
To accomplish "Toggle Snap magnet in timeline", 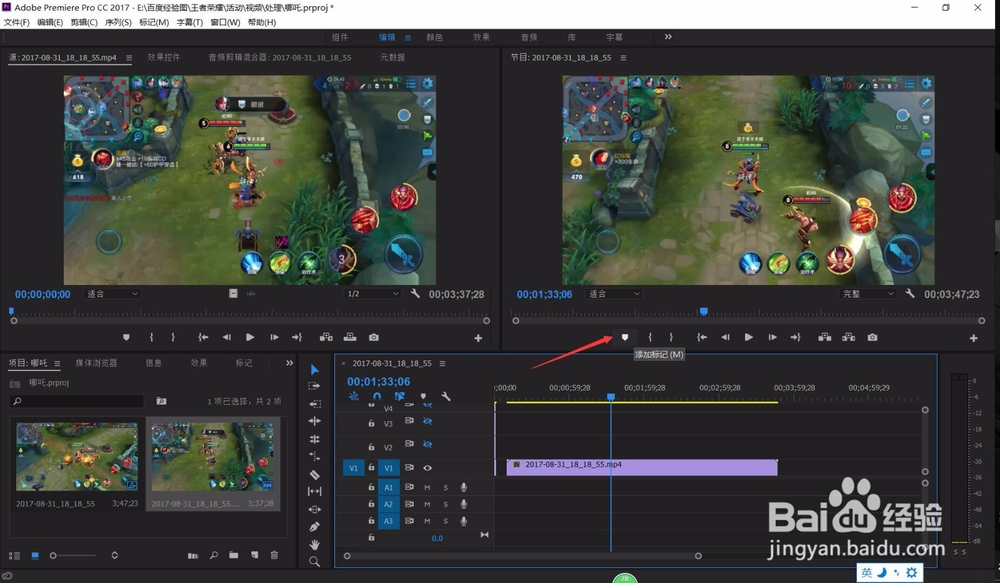I will click(377, 396).
